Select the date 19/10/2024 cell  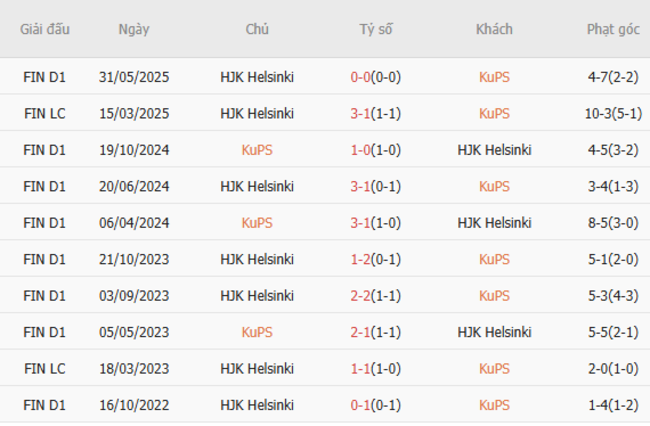(133, 150)
